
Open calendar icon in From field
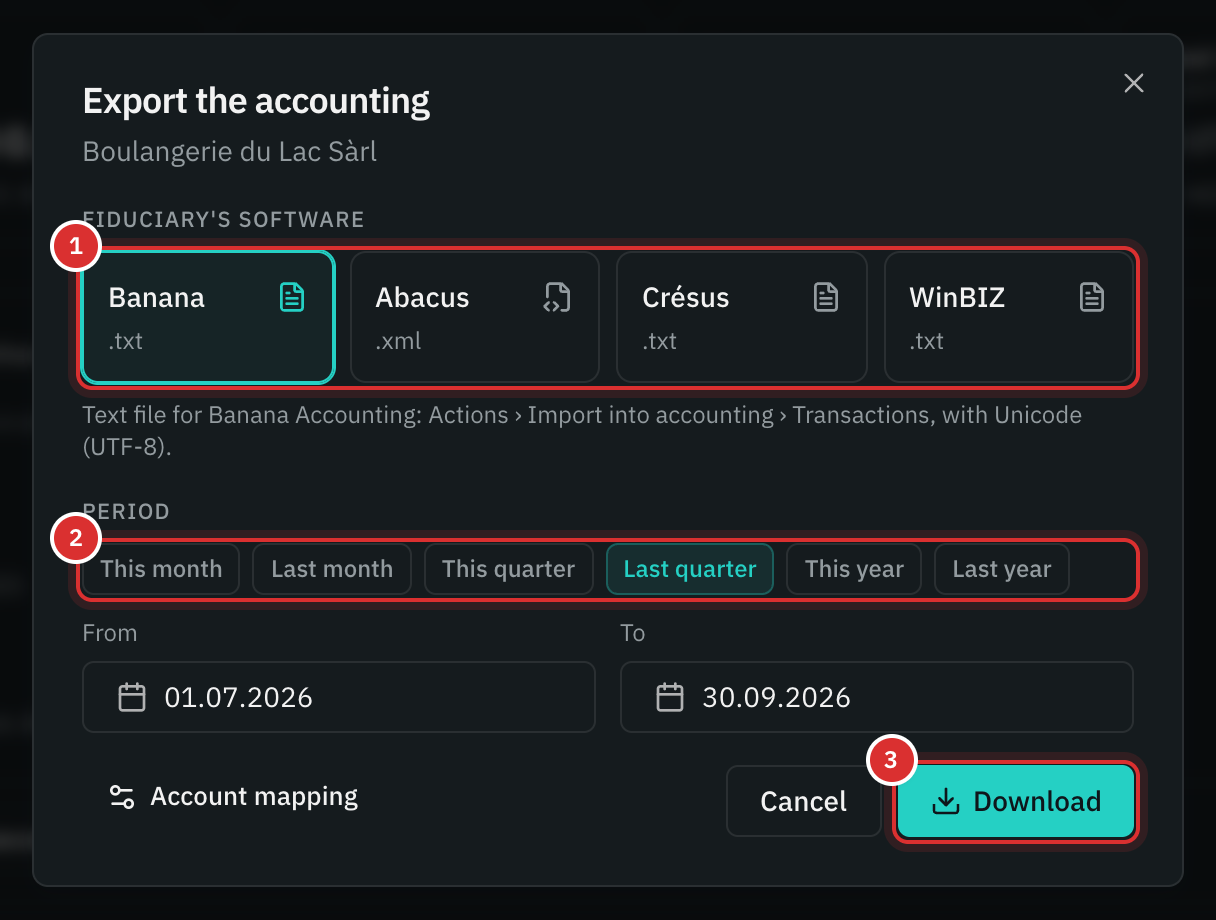pos(132,697)
